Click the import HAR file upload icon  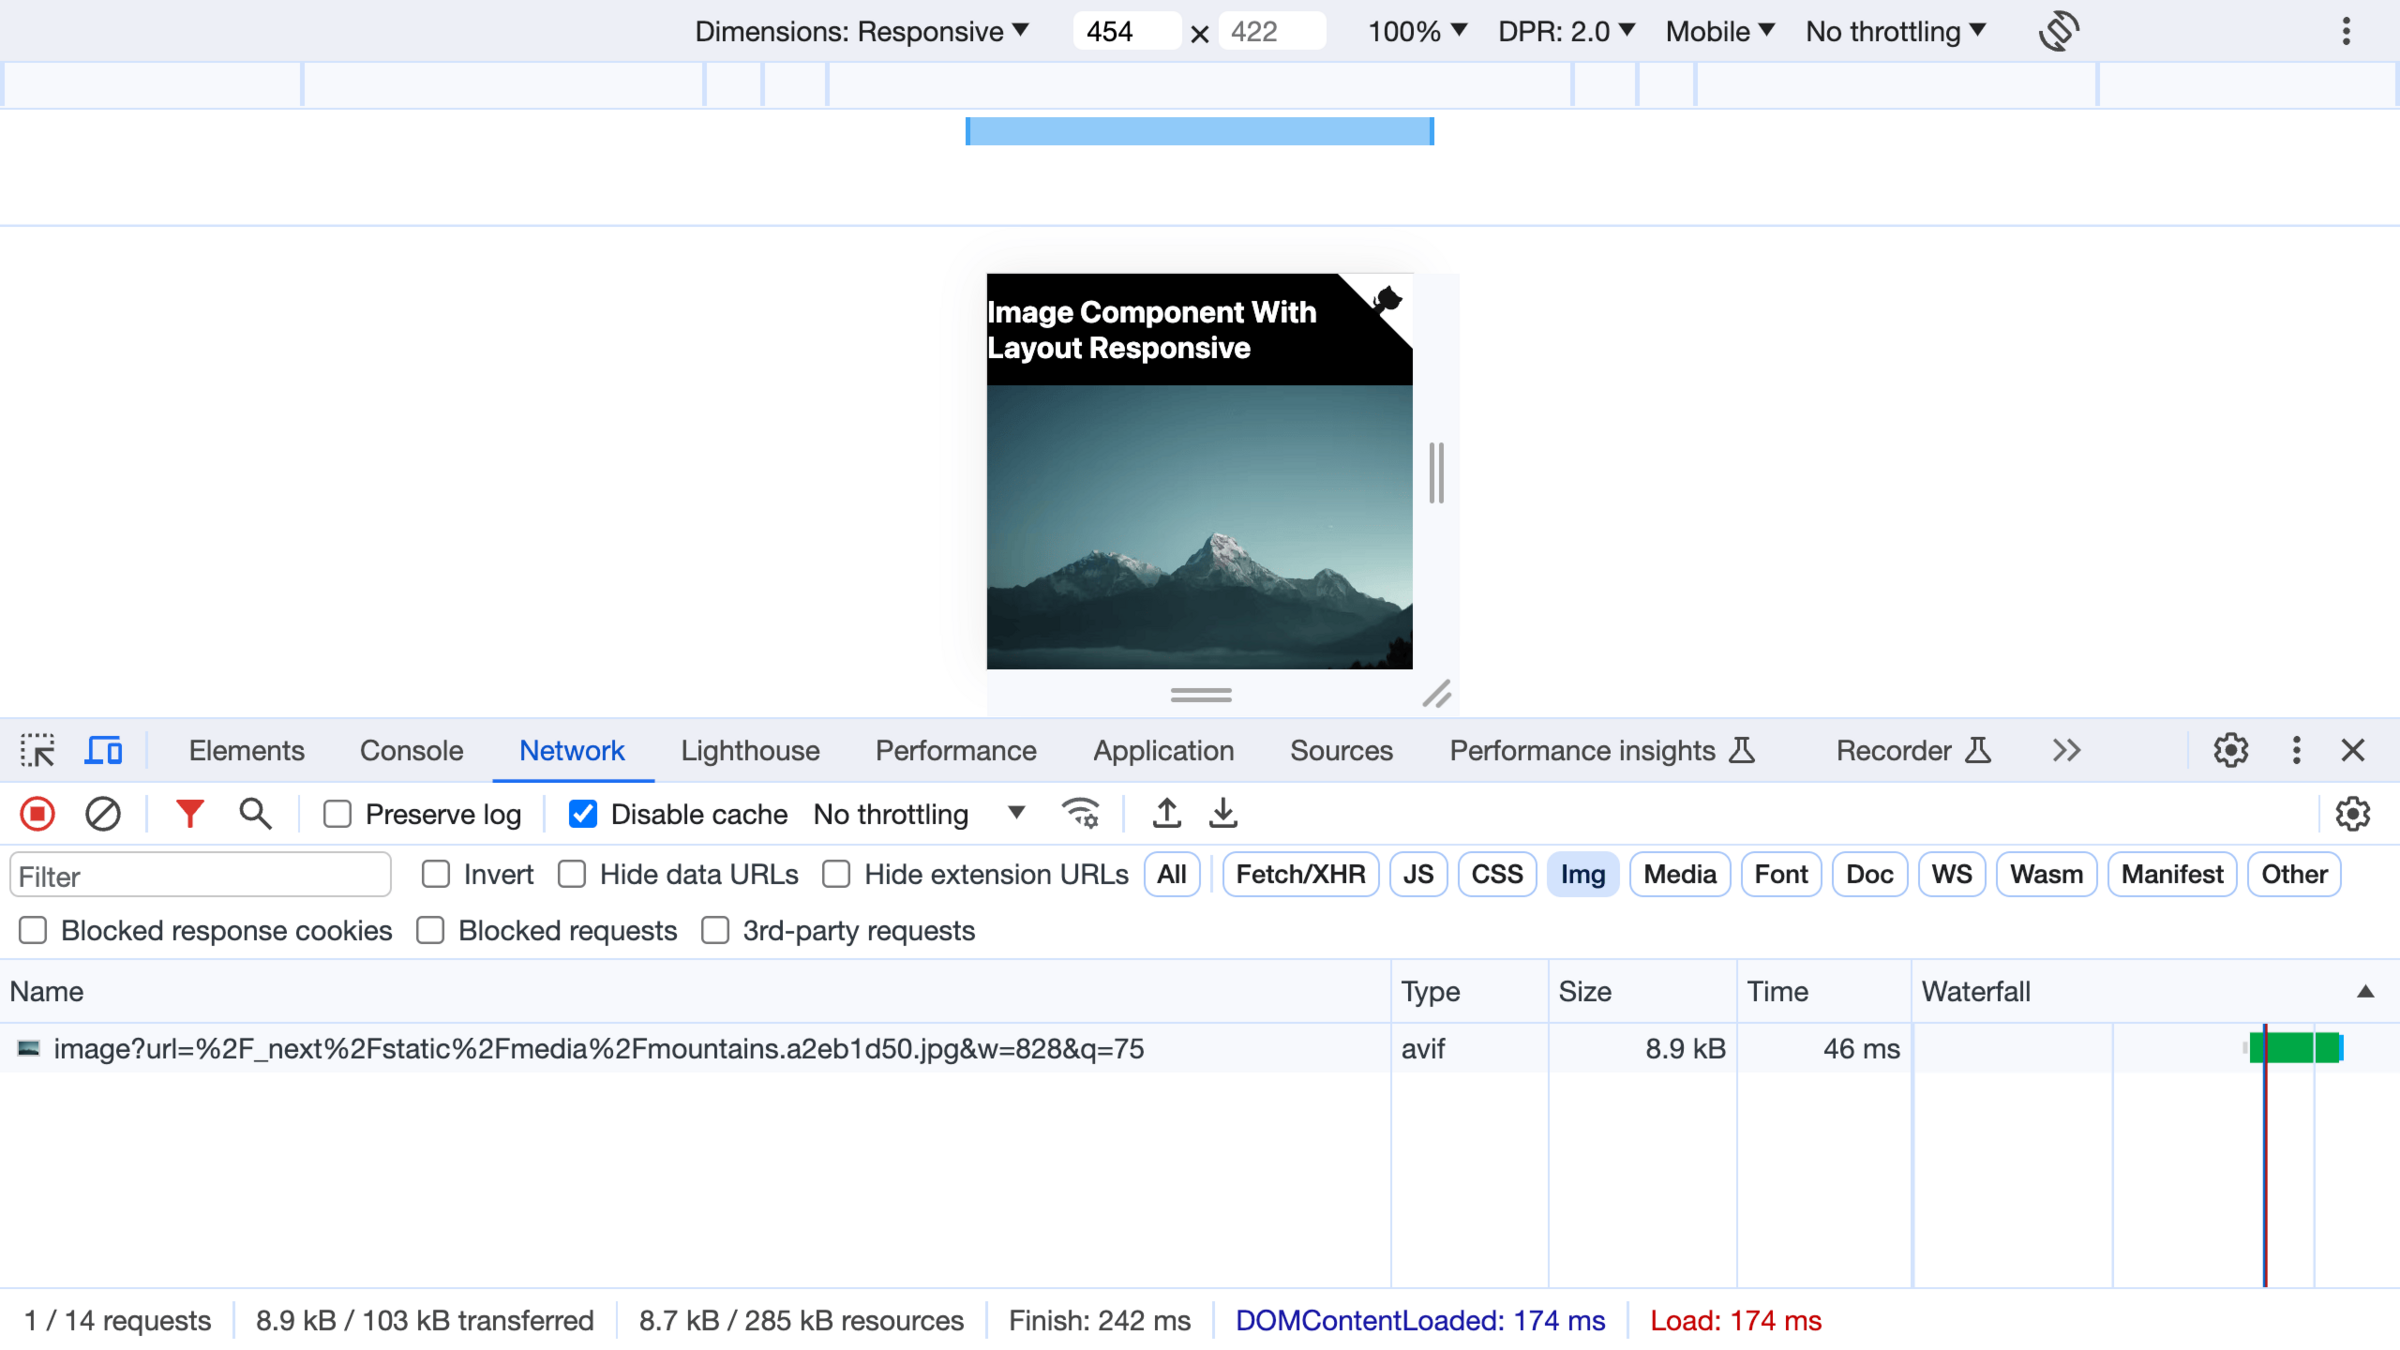point(1166,814)
